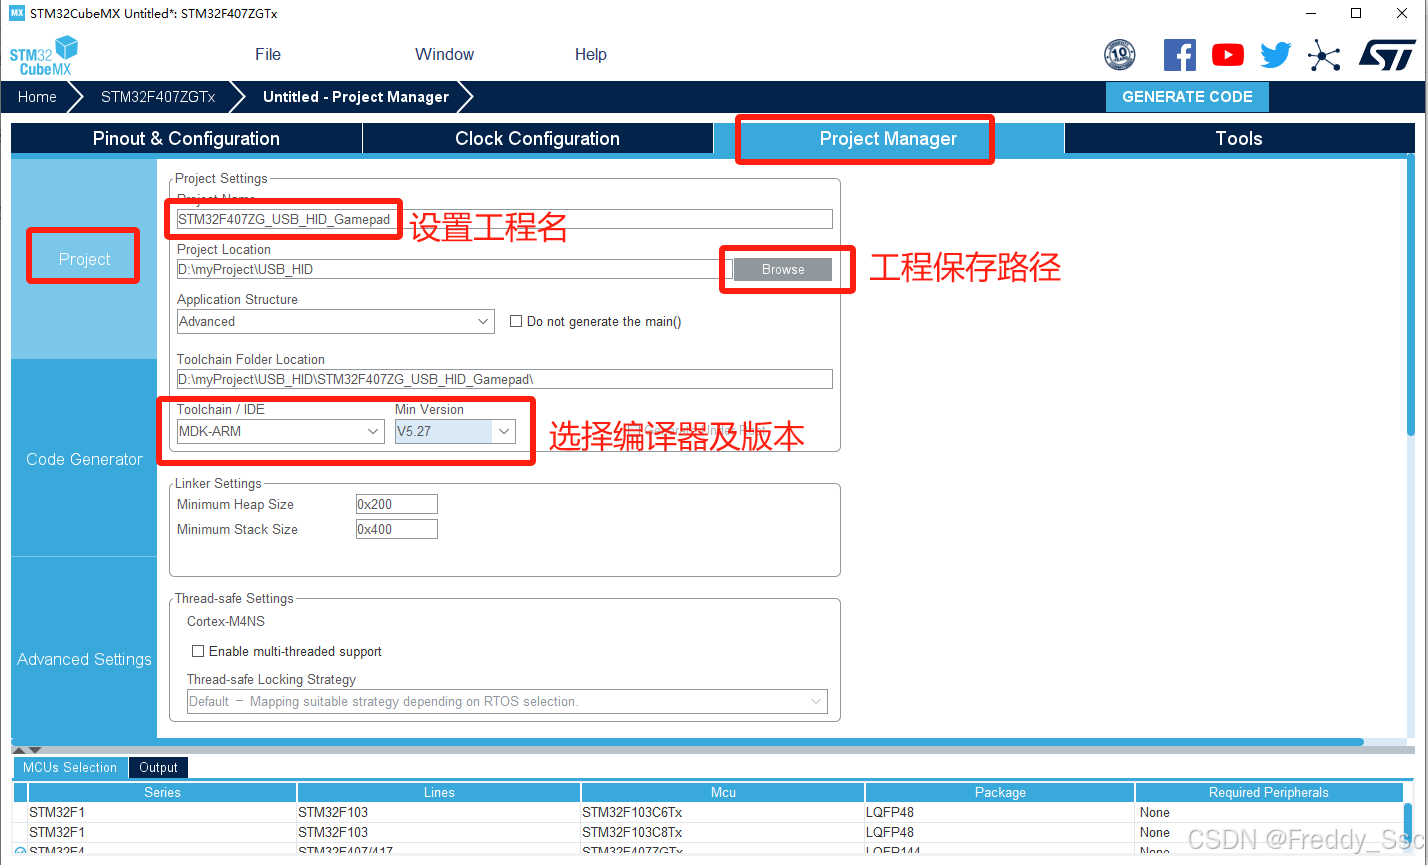Image resolution: width=1428 pixels, height=865 pixels.
Task: Sort by the Series column header
Action: point(162,792)
